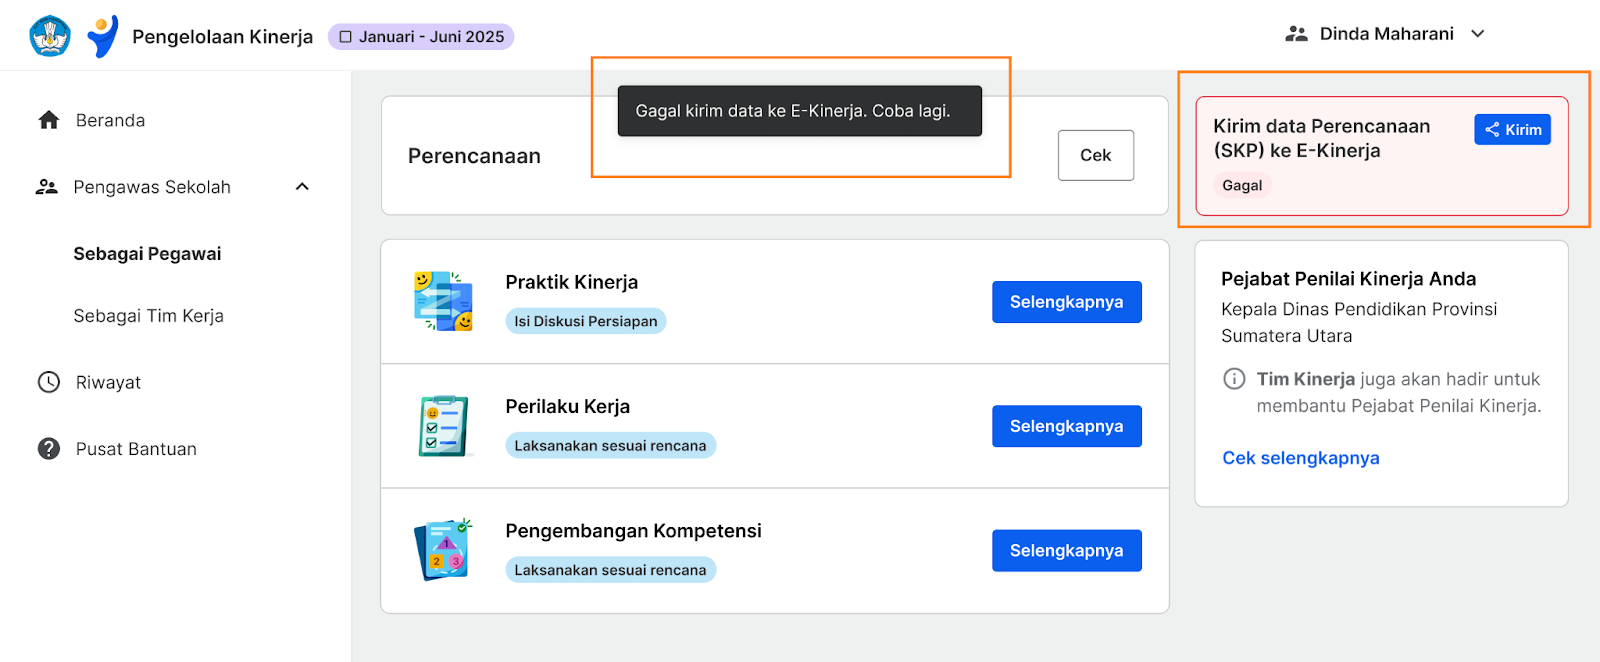
Task: Click the Pengawas Sekolah people icon
Action: coord(47,187)
